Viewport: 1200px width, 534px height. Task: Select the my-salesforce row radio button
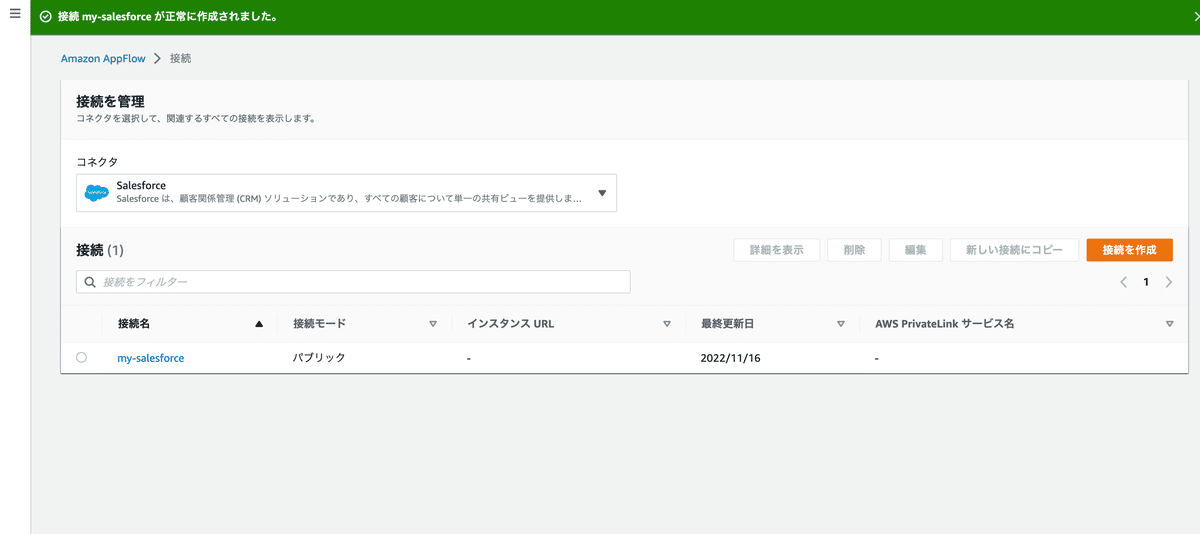pyautogui.click(x=81, y=357)
